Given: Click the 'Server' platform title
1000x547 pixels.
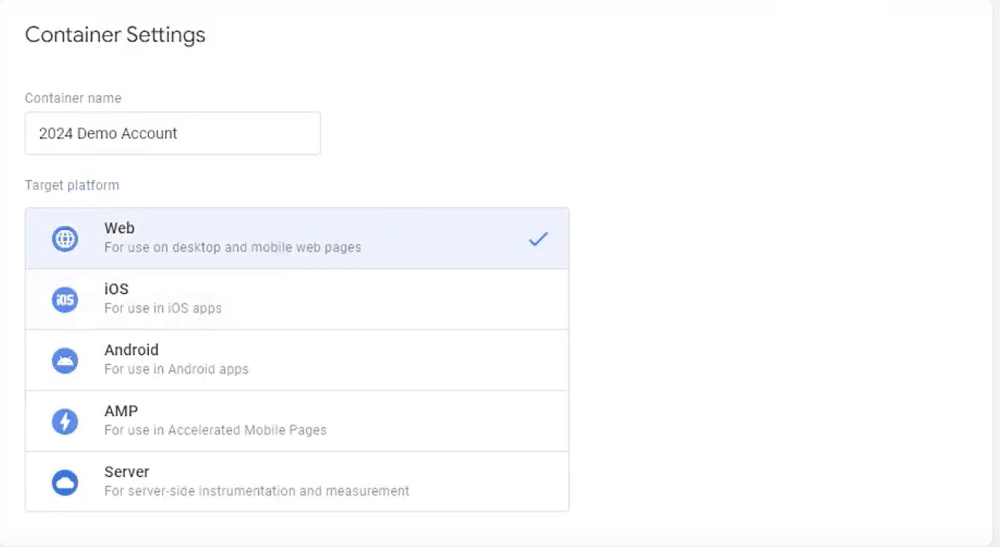Looking at the screenshot, I should point(127,472).
